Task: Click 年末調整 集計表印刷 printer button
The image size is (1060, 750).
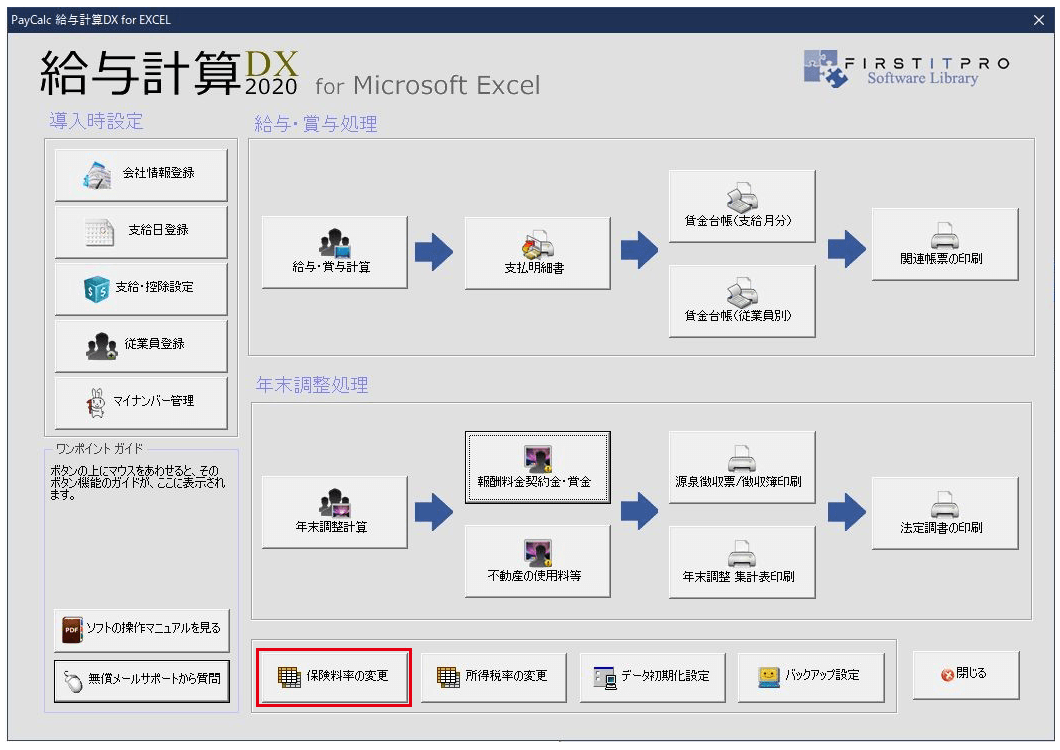Action: pyautogui.click(x=742, y=562)
